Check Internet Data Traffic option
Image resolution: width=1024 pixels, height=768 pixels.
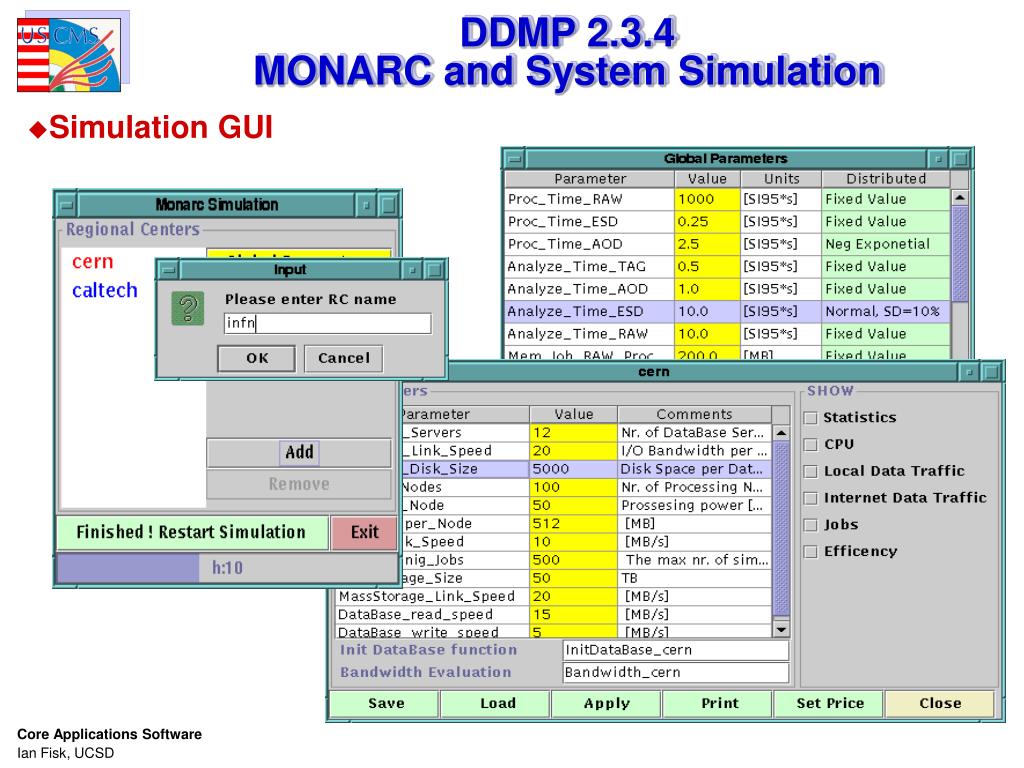[x=810, y=498]
